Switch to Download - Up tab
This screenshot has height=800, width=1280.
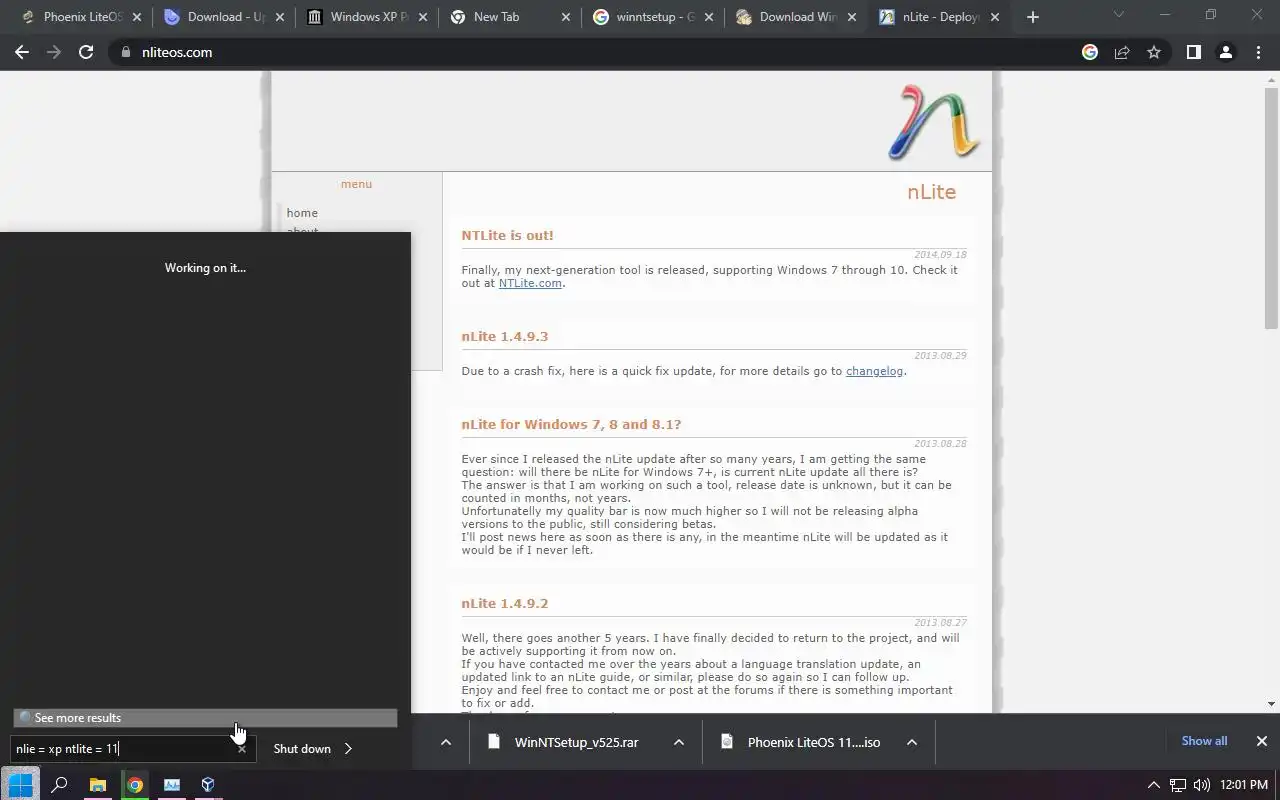tap(226, 17)
